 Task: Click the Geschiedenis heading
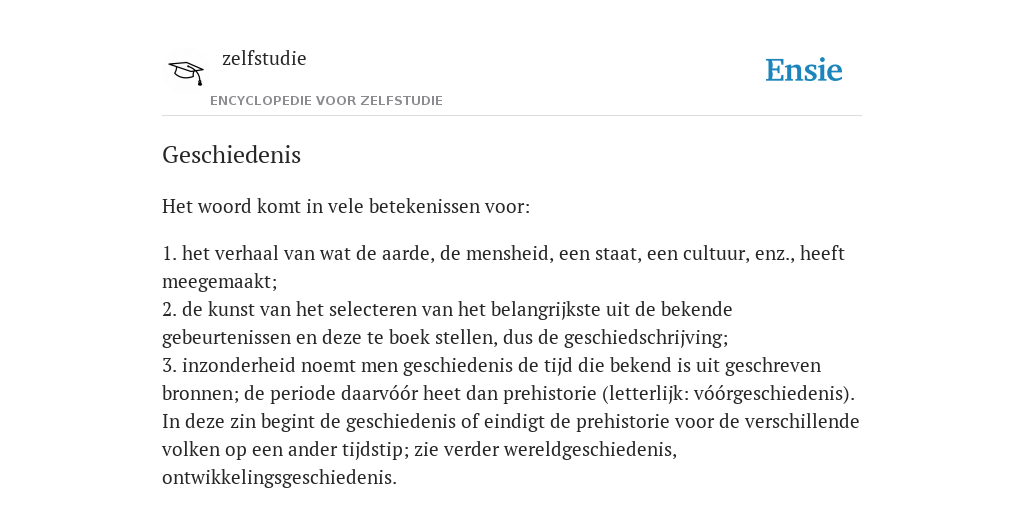click(x=231, y=155)
